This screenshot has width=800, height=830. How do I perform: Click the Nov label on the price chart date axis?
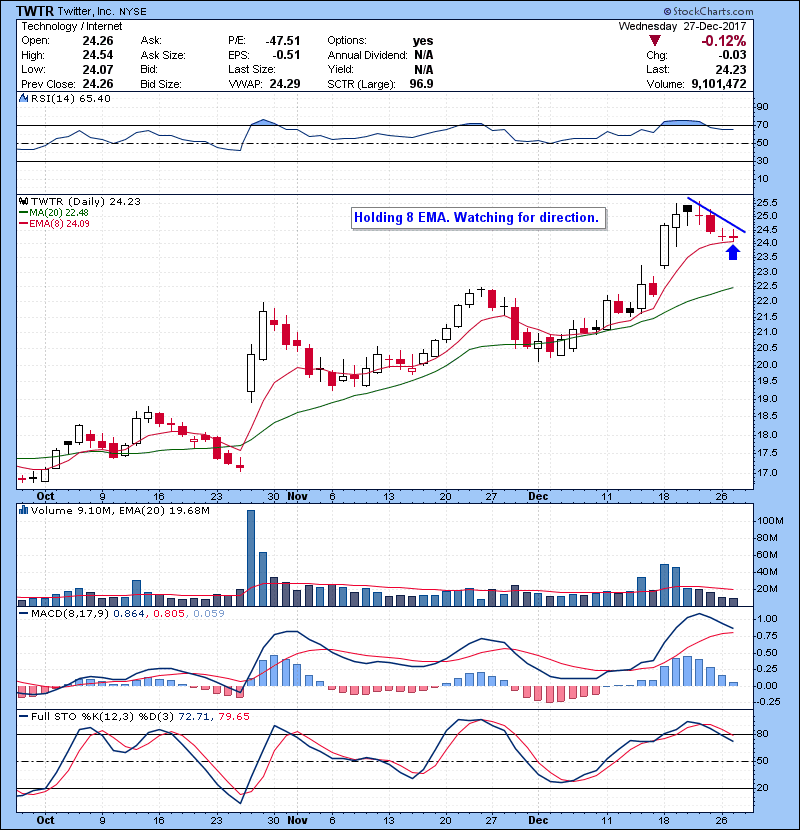tap(298, 497)
